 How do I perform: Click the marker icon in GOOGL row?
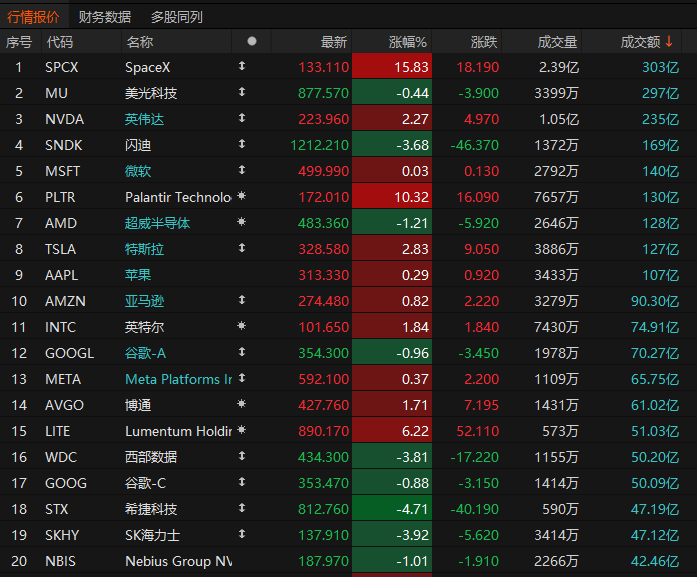tap(242, 352)
